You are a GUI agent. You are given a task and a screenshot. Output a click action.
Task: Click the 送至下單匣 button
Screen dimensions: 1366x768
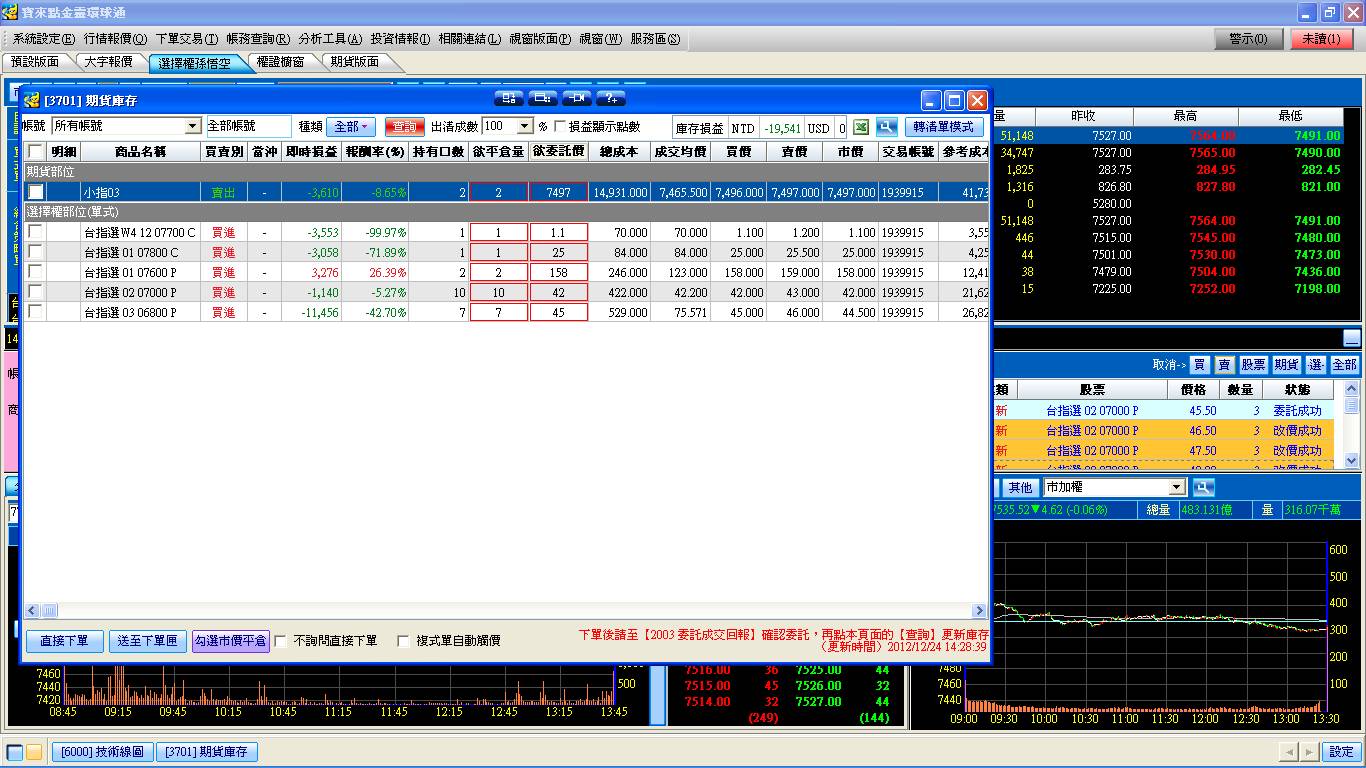tap(147, 641)
